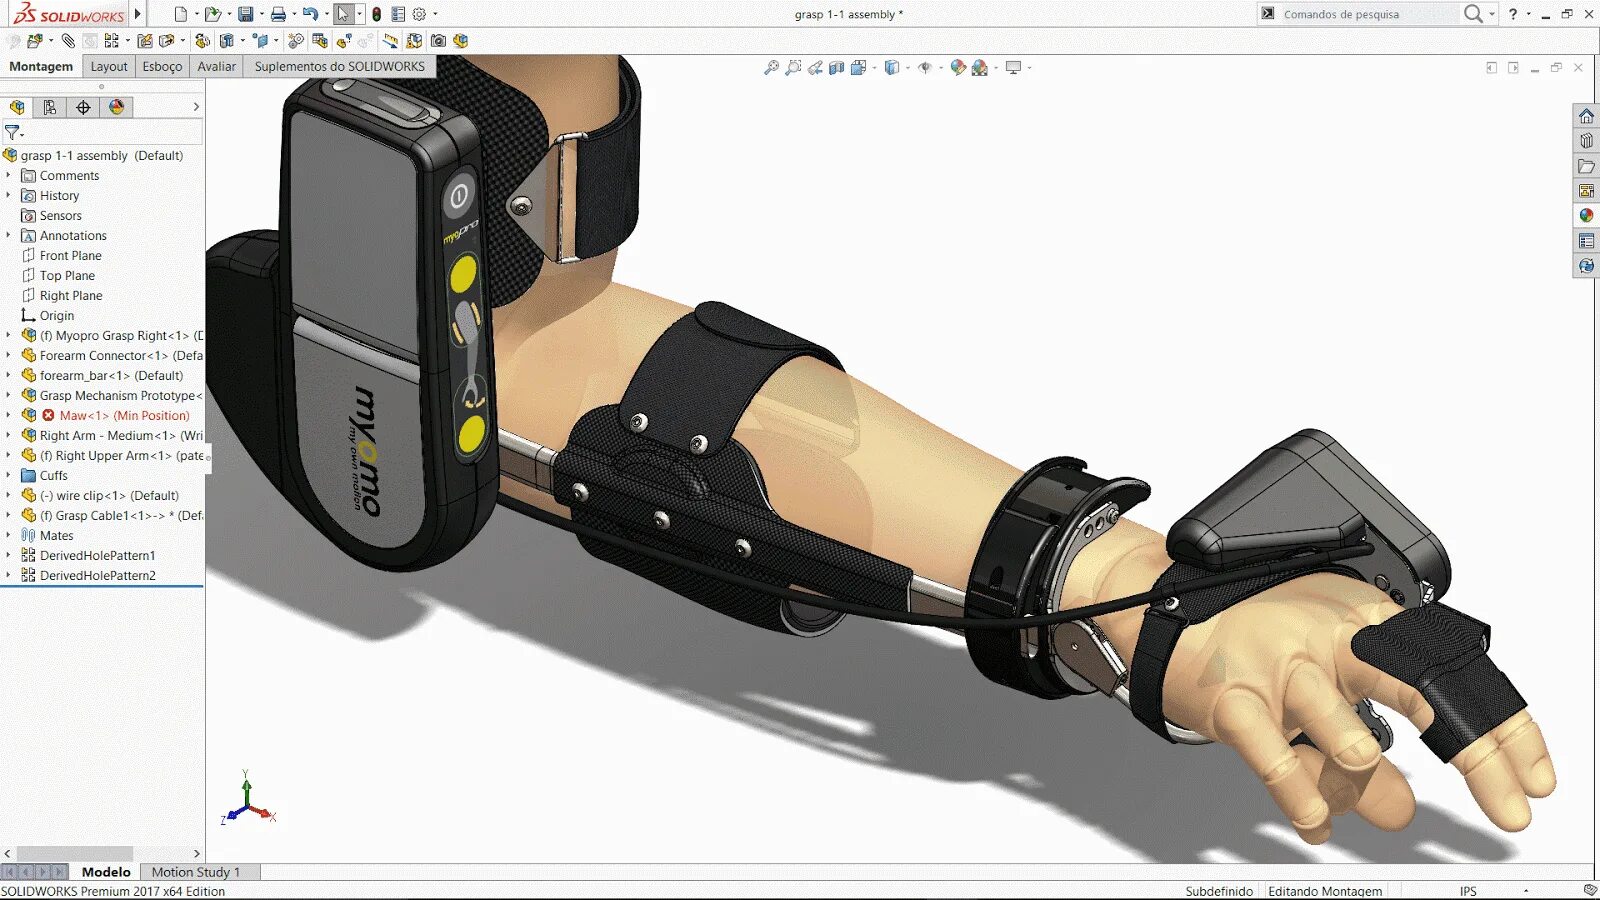This screenshot has height=900, width=1600.
Task: Undo the last action with the Undo arrow
Action: pyautogui.click(x=310, y=14)
